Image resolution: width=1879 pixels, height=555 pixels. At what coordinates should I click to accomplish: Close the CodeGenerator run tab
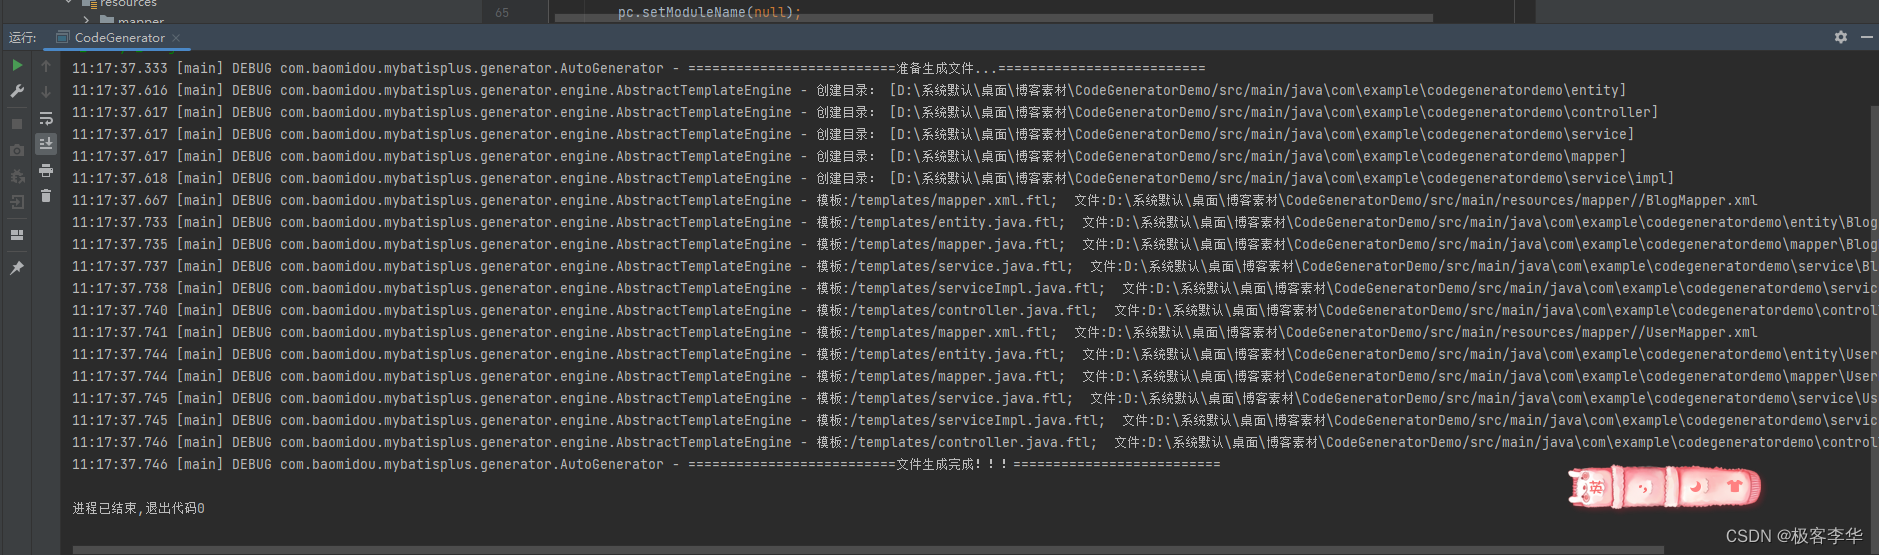(176, 38)
